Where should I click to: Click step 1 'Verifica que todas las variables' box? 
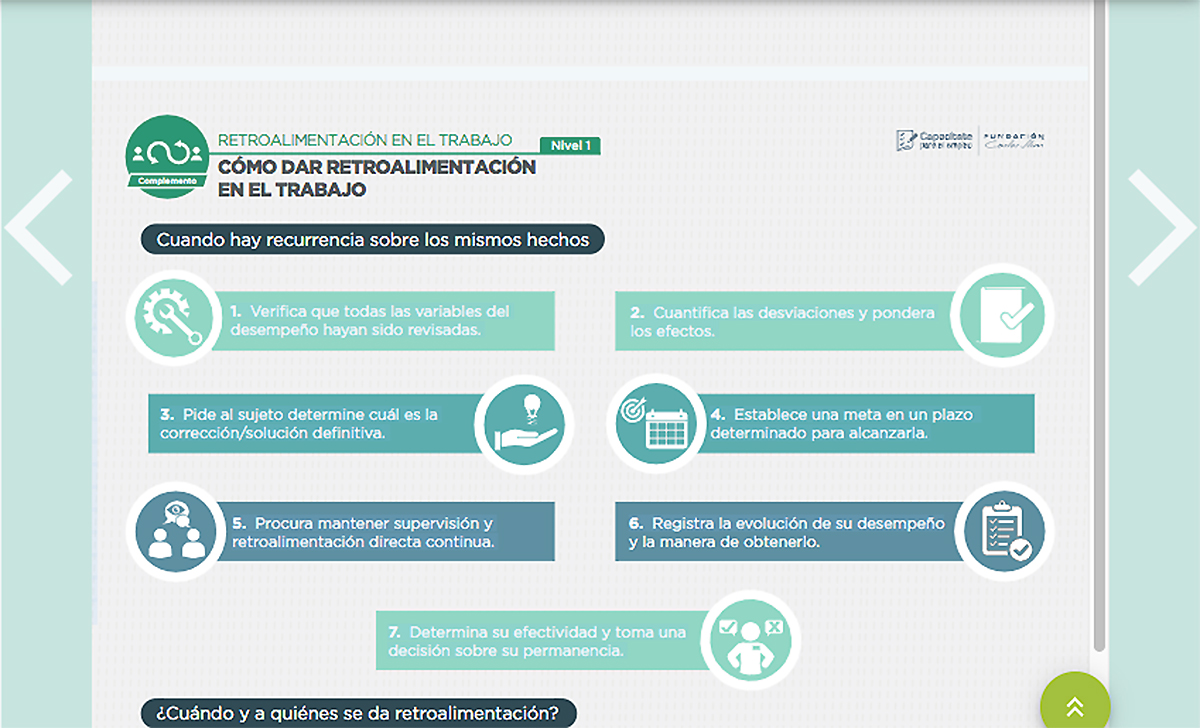pyautogui.click(x=390, y=320)
